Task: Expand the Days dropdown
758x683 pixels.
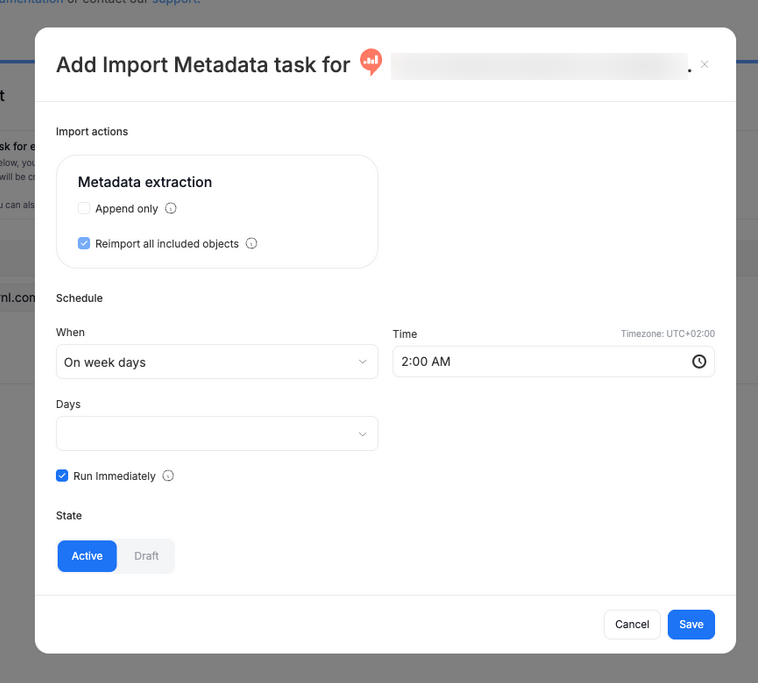Action: pos(217,434)
